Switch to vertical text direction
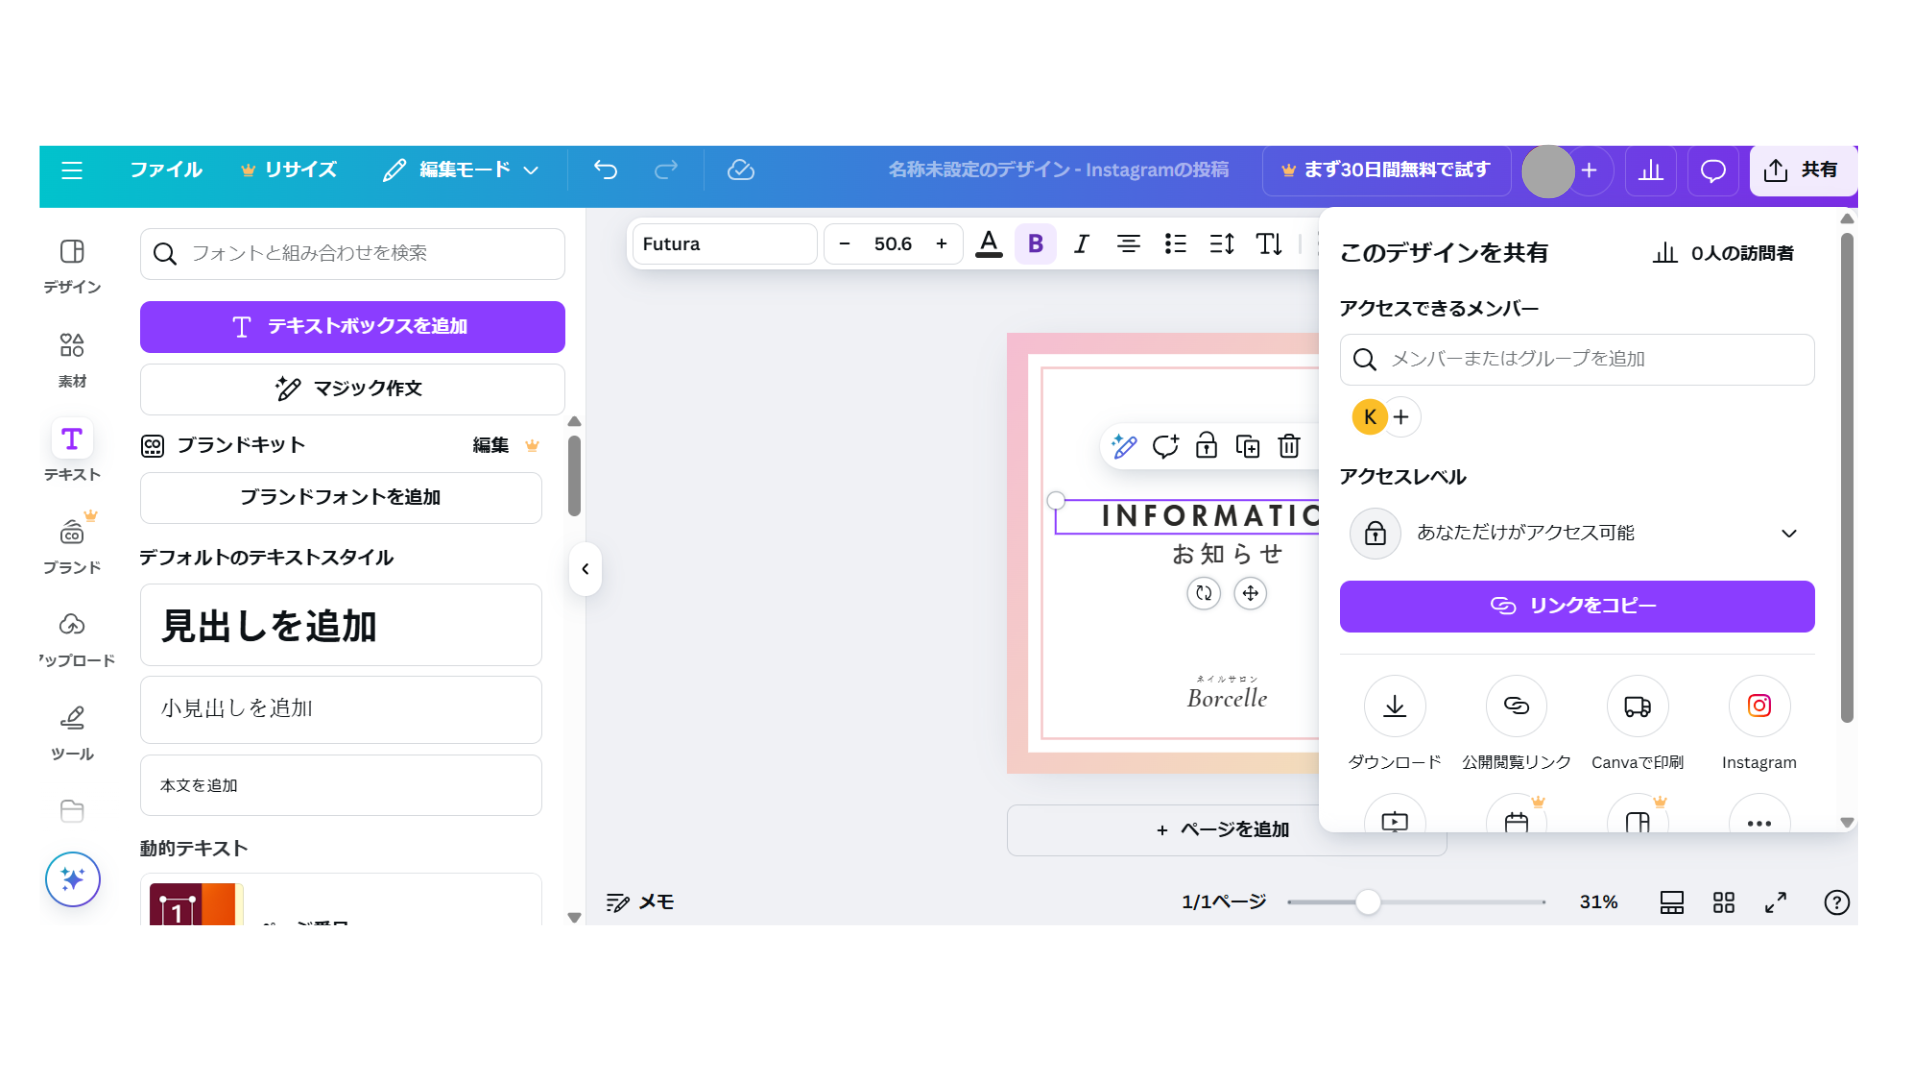Image resolution: width=1920 pixels, height=1080 pixels. pyautogui.click(x=1269, y=244)
